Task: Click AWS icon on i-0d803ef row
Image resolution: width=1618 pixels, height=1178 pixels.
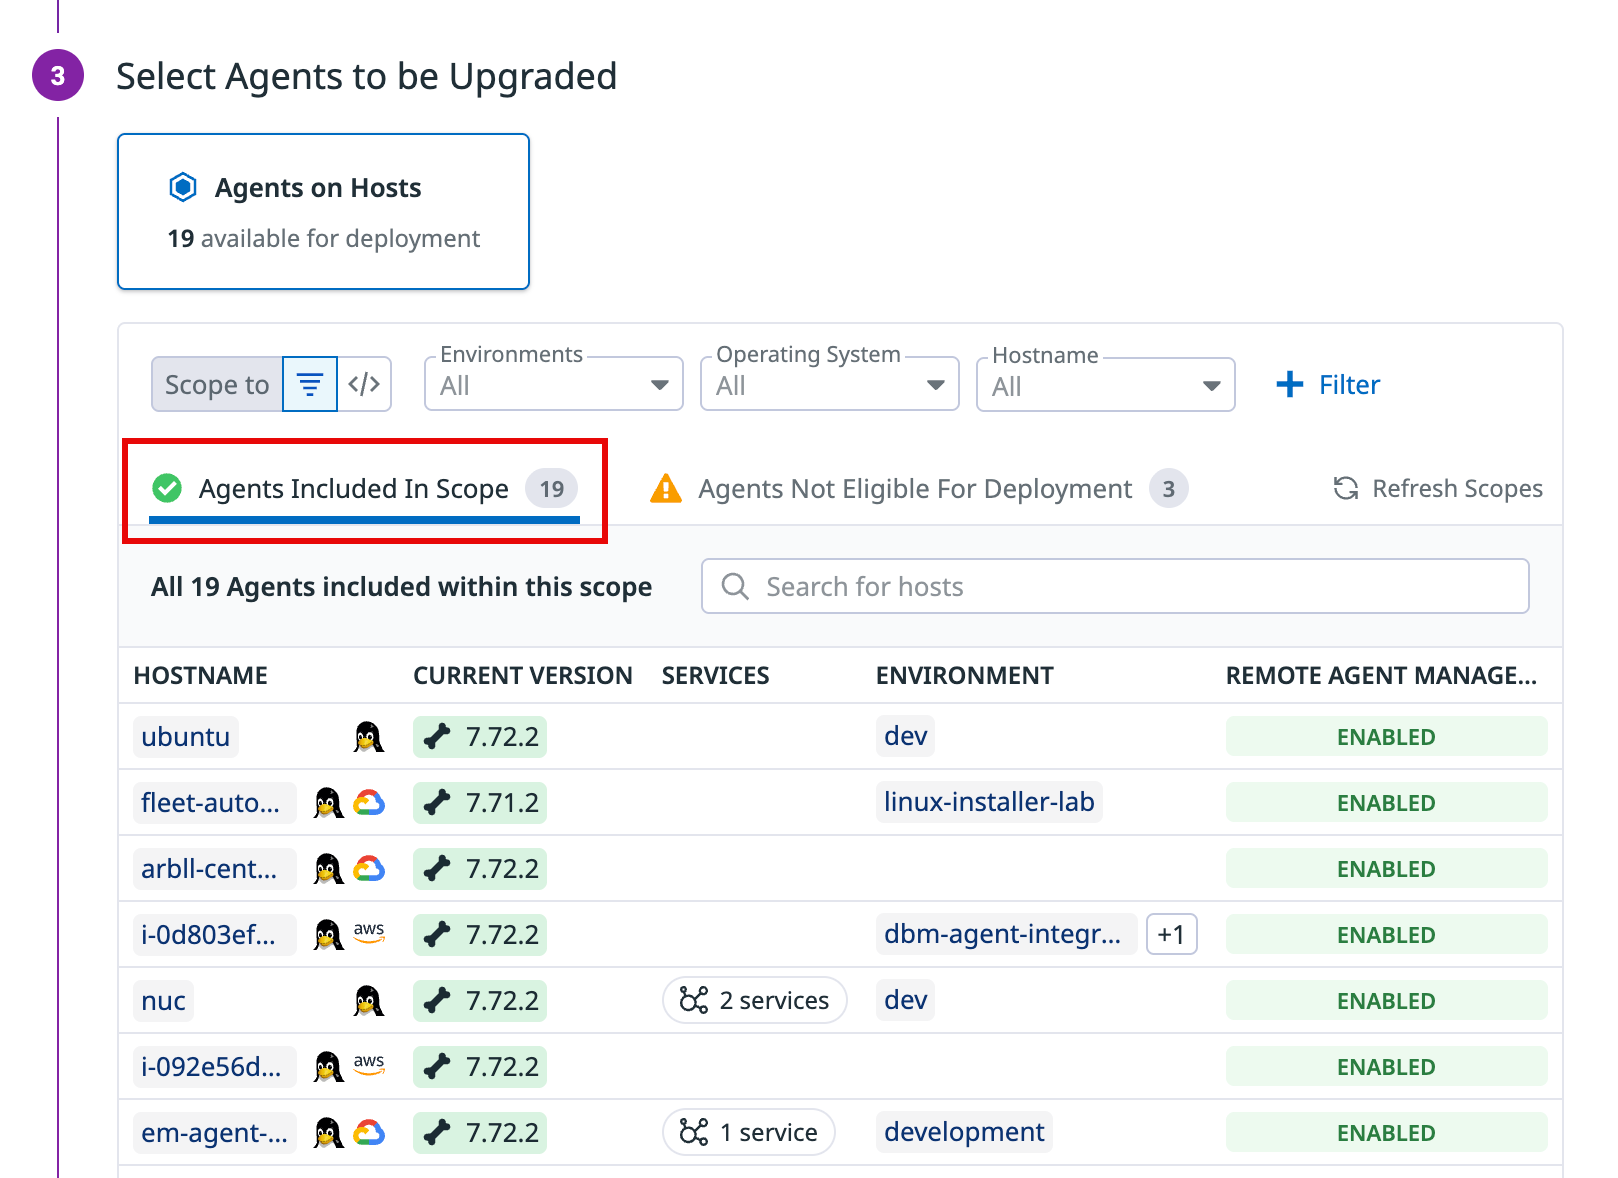Action: (369, 934)
